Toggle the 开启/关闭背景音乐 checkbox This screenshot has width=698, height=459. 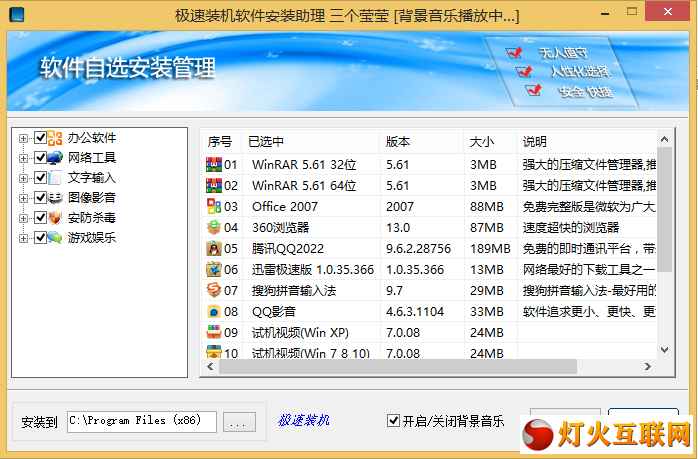pyautogui.click(x=393, y=420)
